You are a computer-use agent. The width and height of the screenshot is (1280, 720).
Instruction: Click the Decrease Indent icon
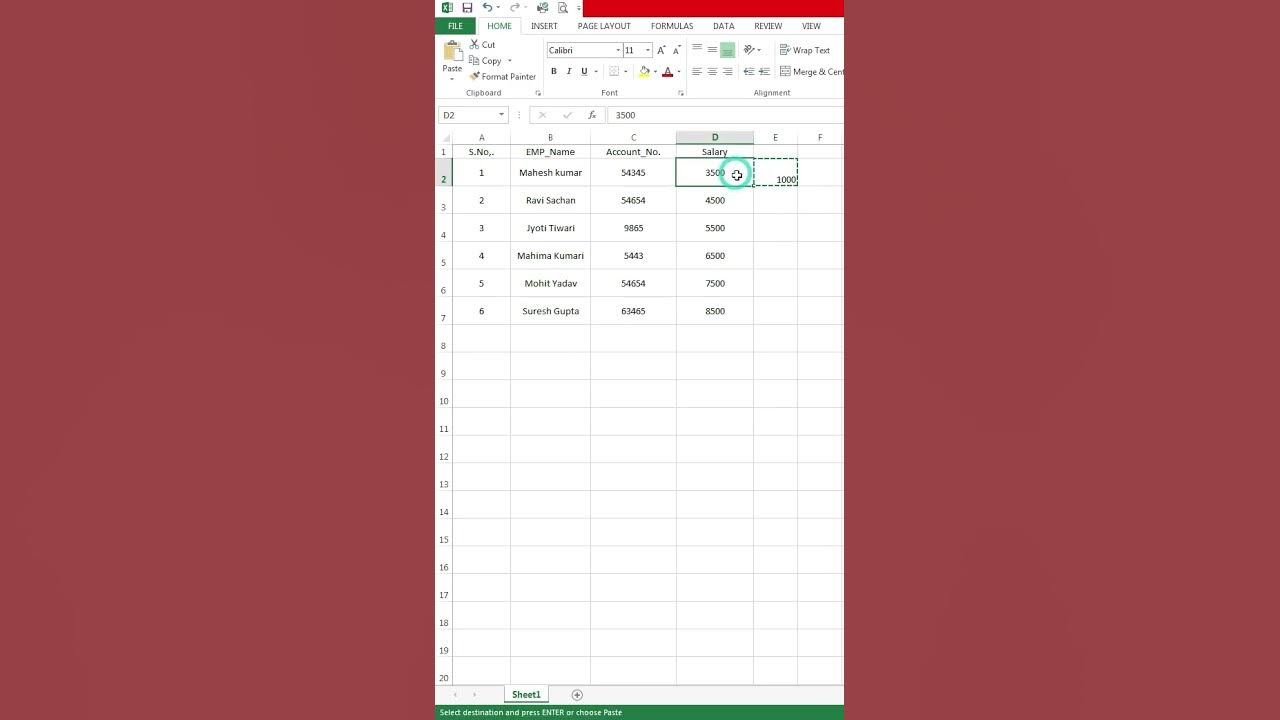pos(748,72)
